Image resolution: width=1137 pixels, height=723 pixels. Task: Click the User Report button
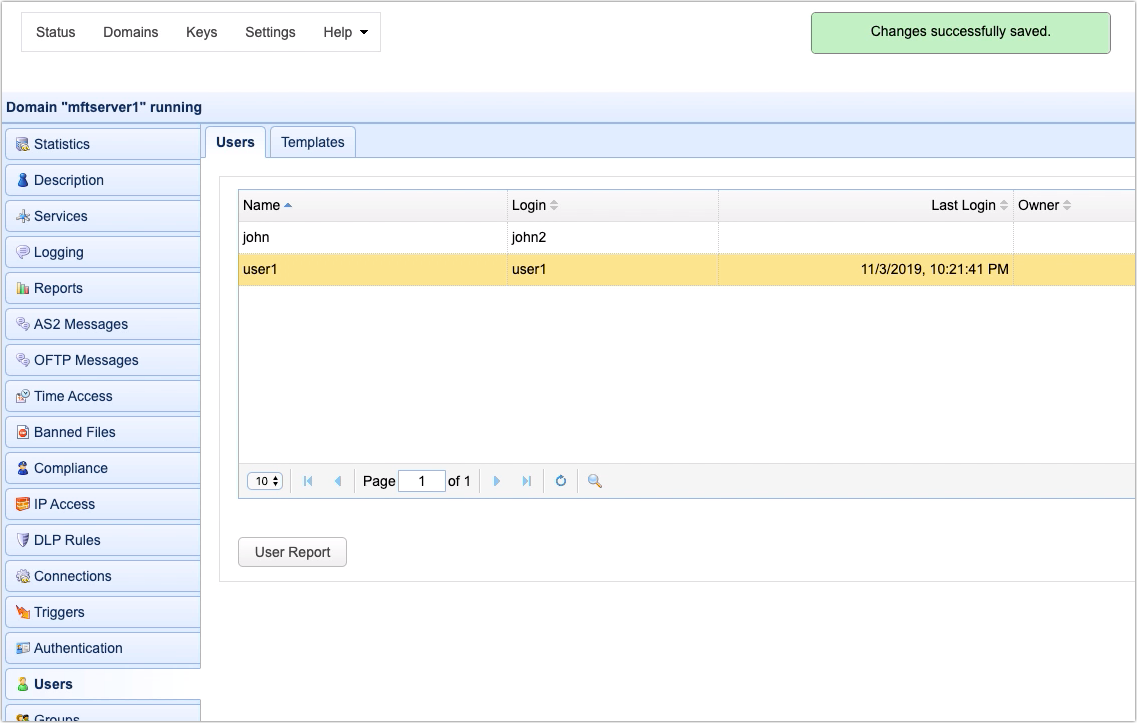pos(292,552)
